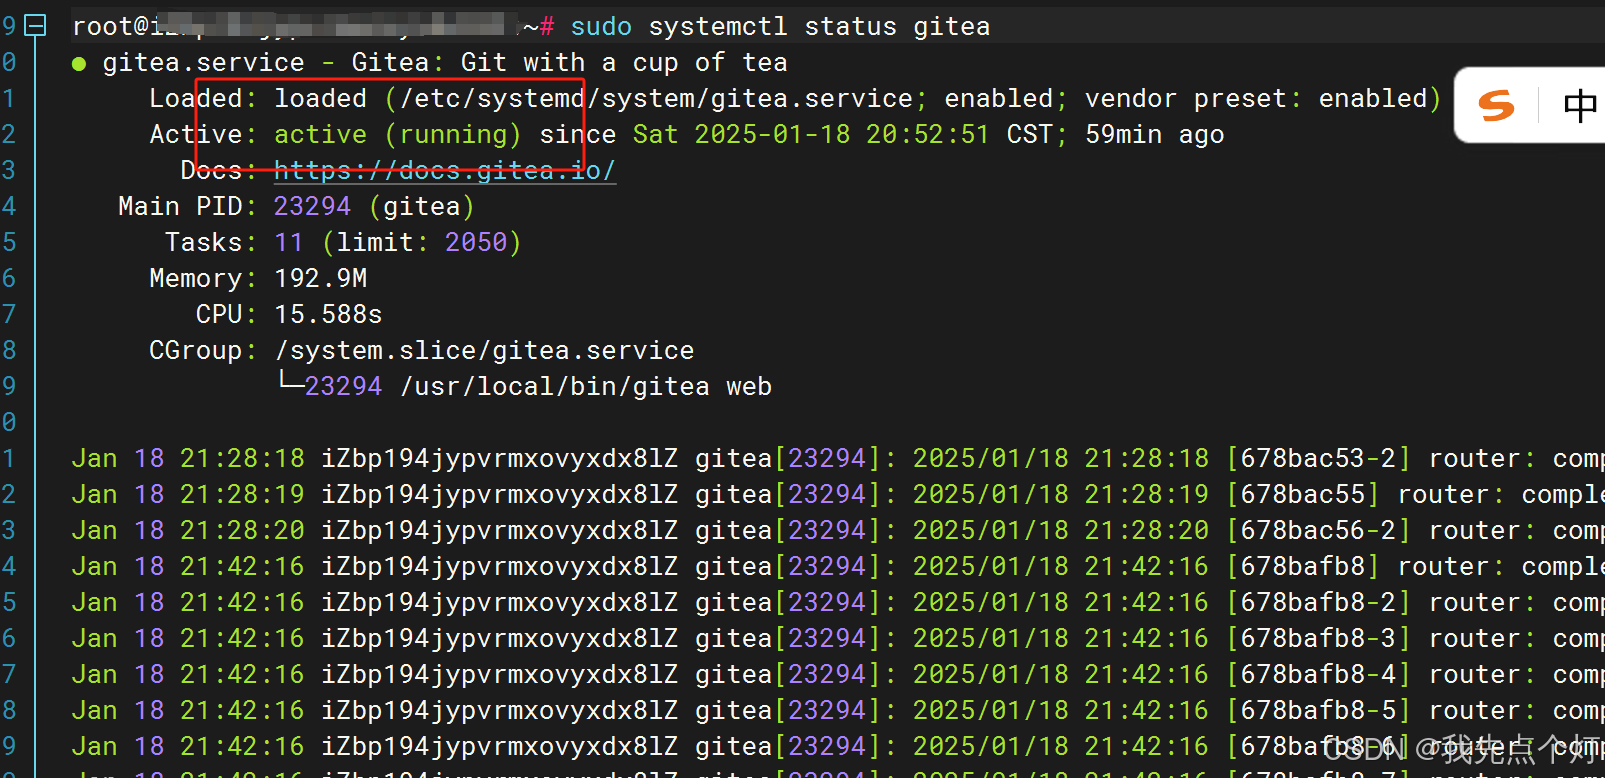This screenshot has width=1605, height=778.
Task: Toggle Chinese input mode 中 indicator
Action: (x=1580, y=105)
